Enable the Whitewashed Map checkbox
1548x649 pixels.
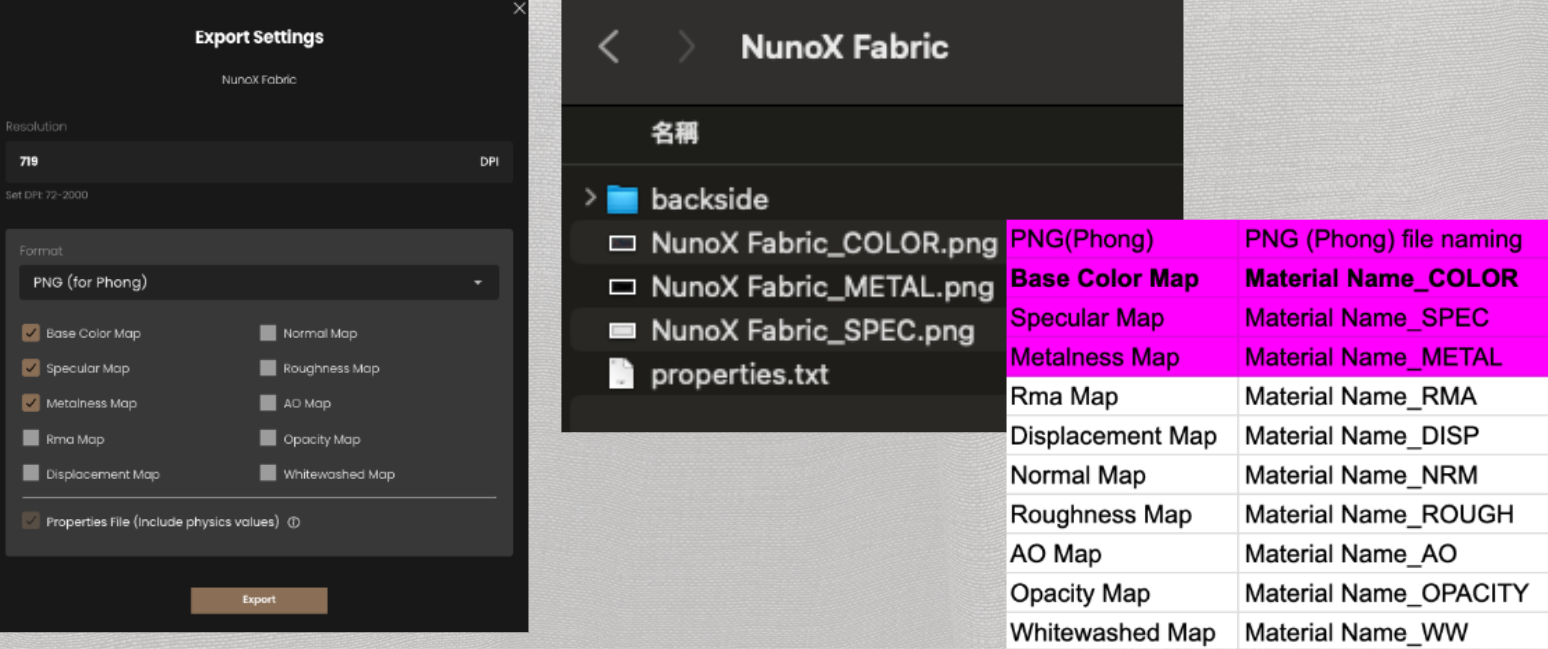tap(268, 473)
